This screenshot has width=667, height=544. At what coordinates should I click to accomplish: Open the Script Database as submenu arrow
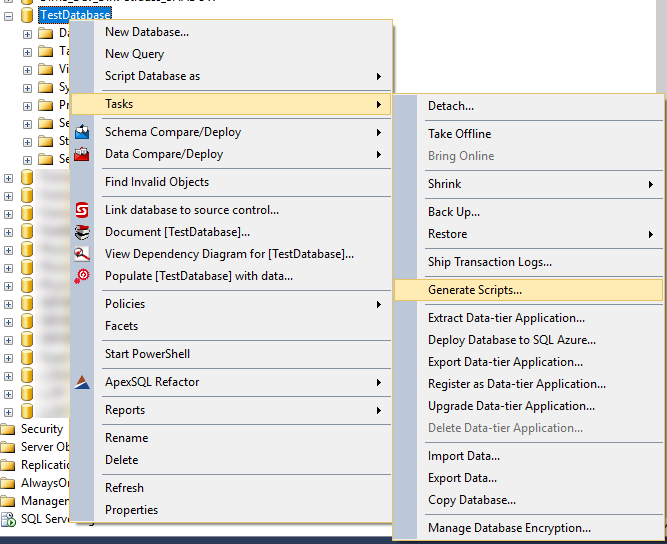[x=378, y=77]
